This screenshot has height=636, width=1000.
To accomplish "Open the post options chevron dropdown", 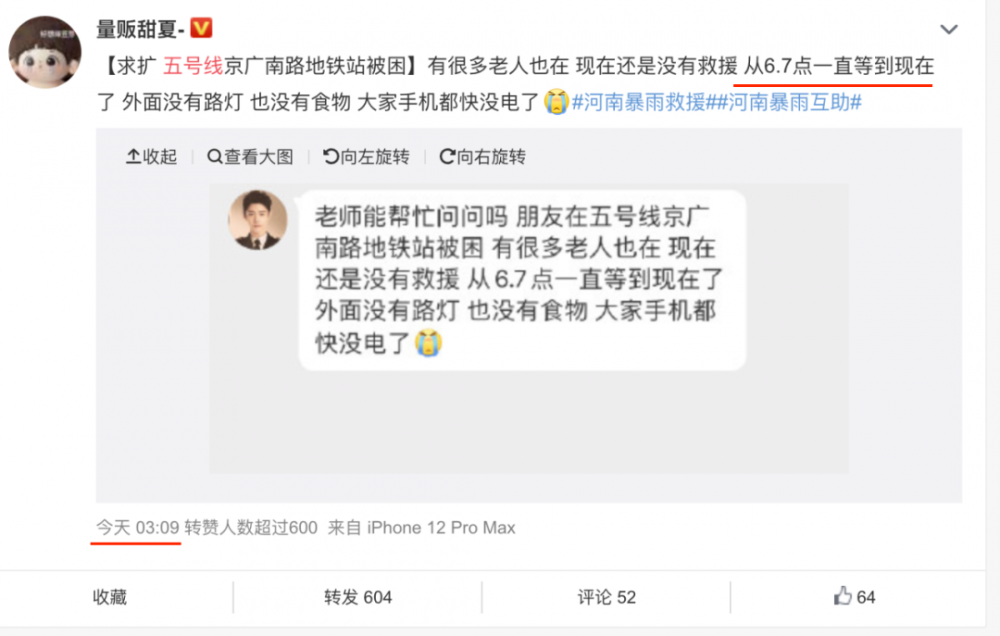I will pos(949,29).
